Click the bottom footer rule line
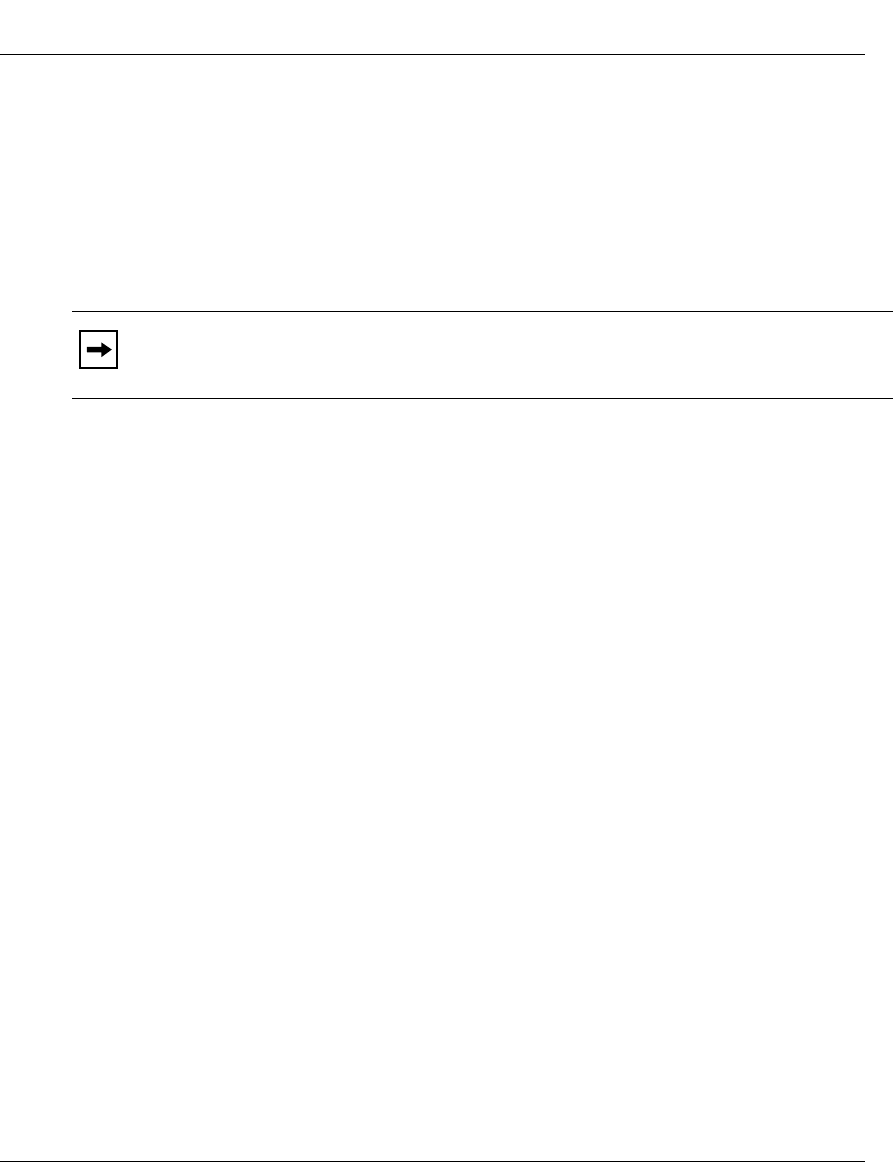 pos(432,1161)
